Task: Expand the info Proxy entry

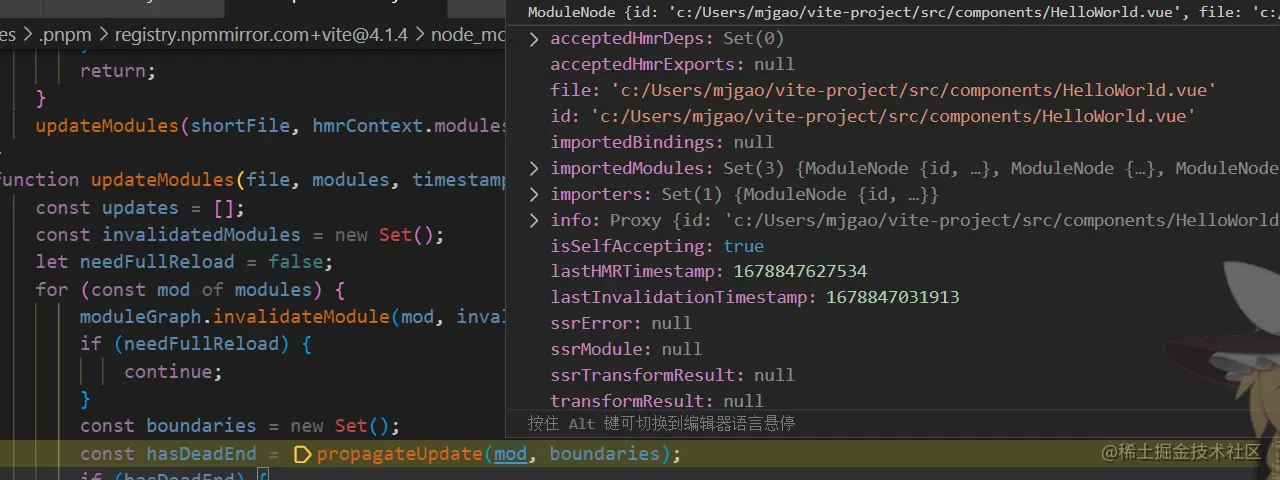Action: (534, 220)
